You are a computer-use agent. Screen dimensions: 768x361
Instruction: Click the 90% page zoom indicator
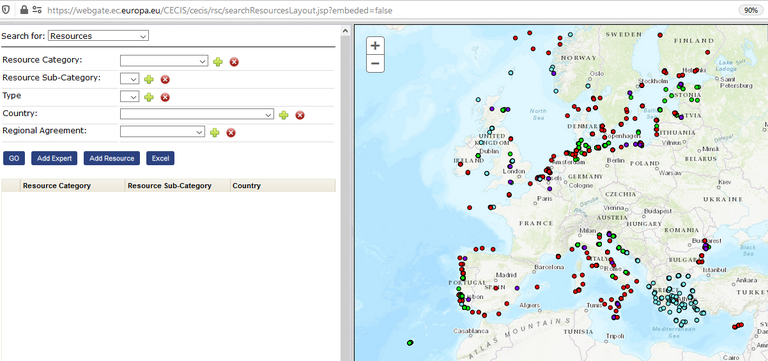750,10
